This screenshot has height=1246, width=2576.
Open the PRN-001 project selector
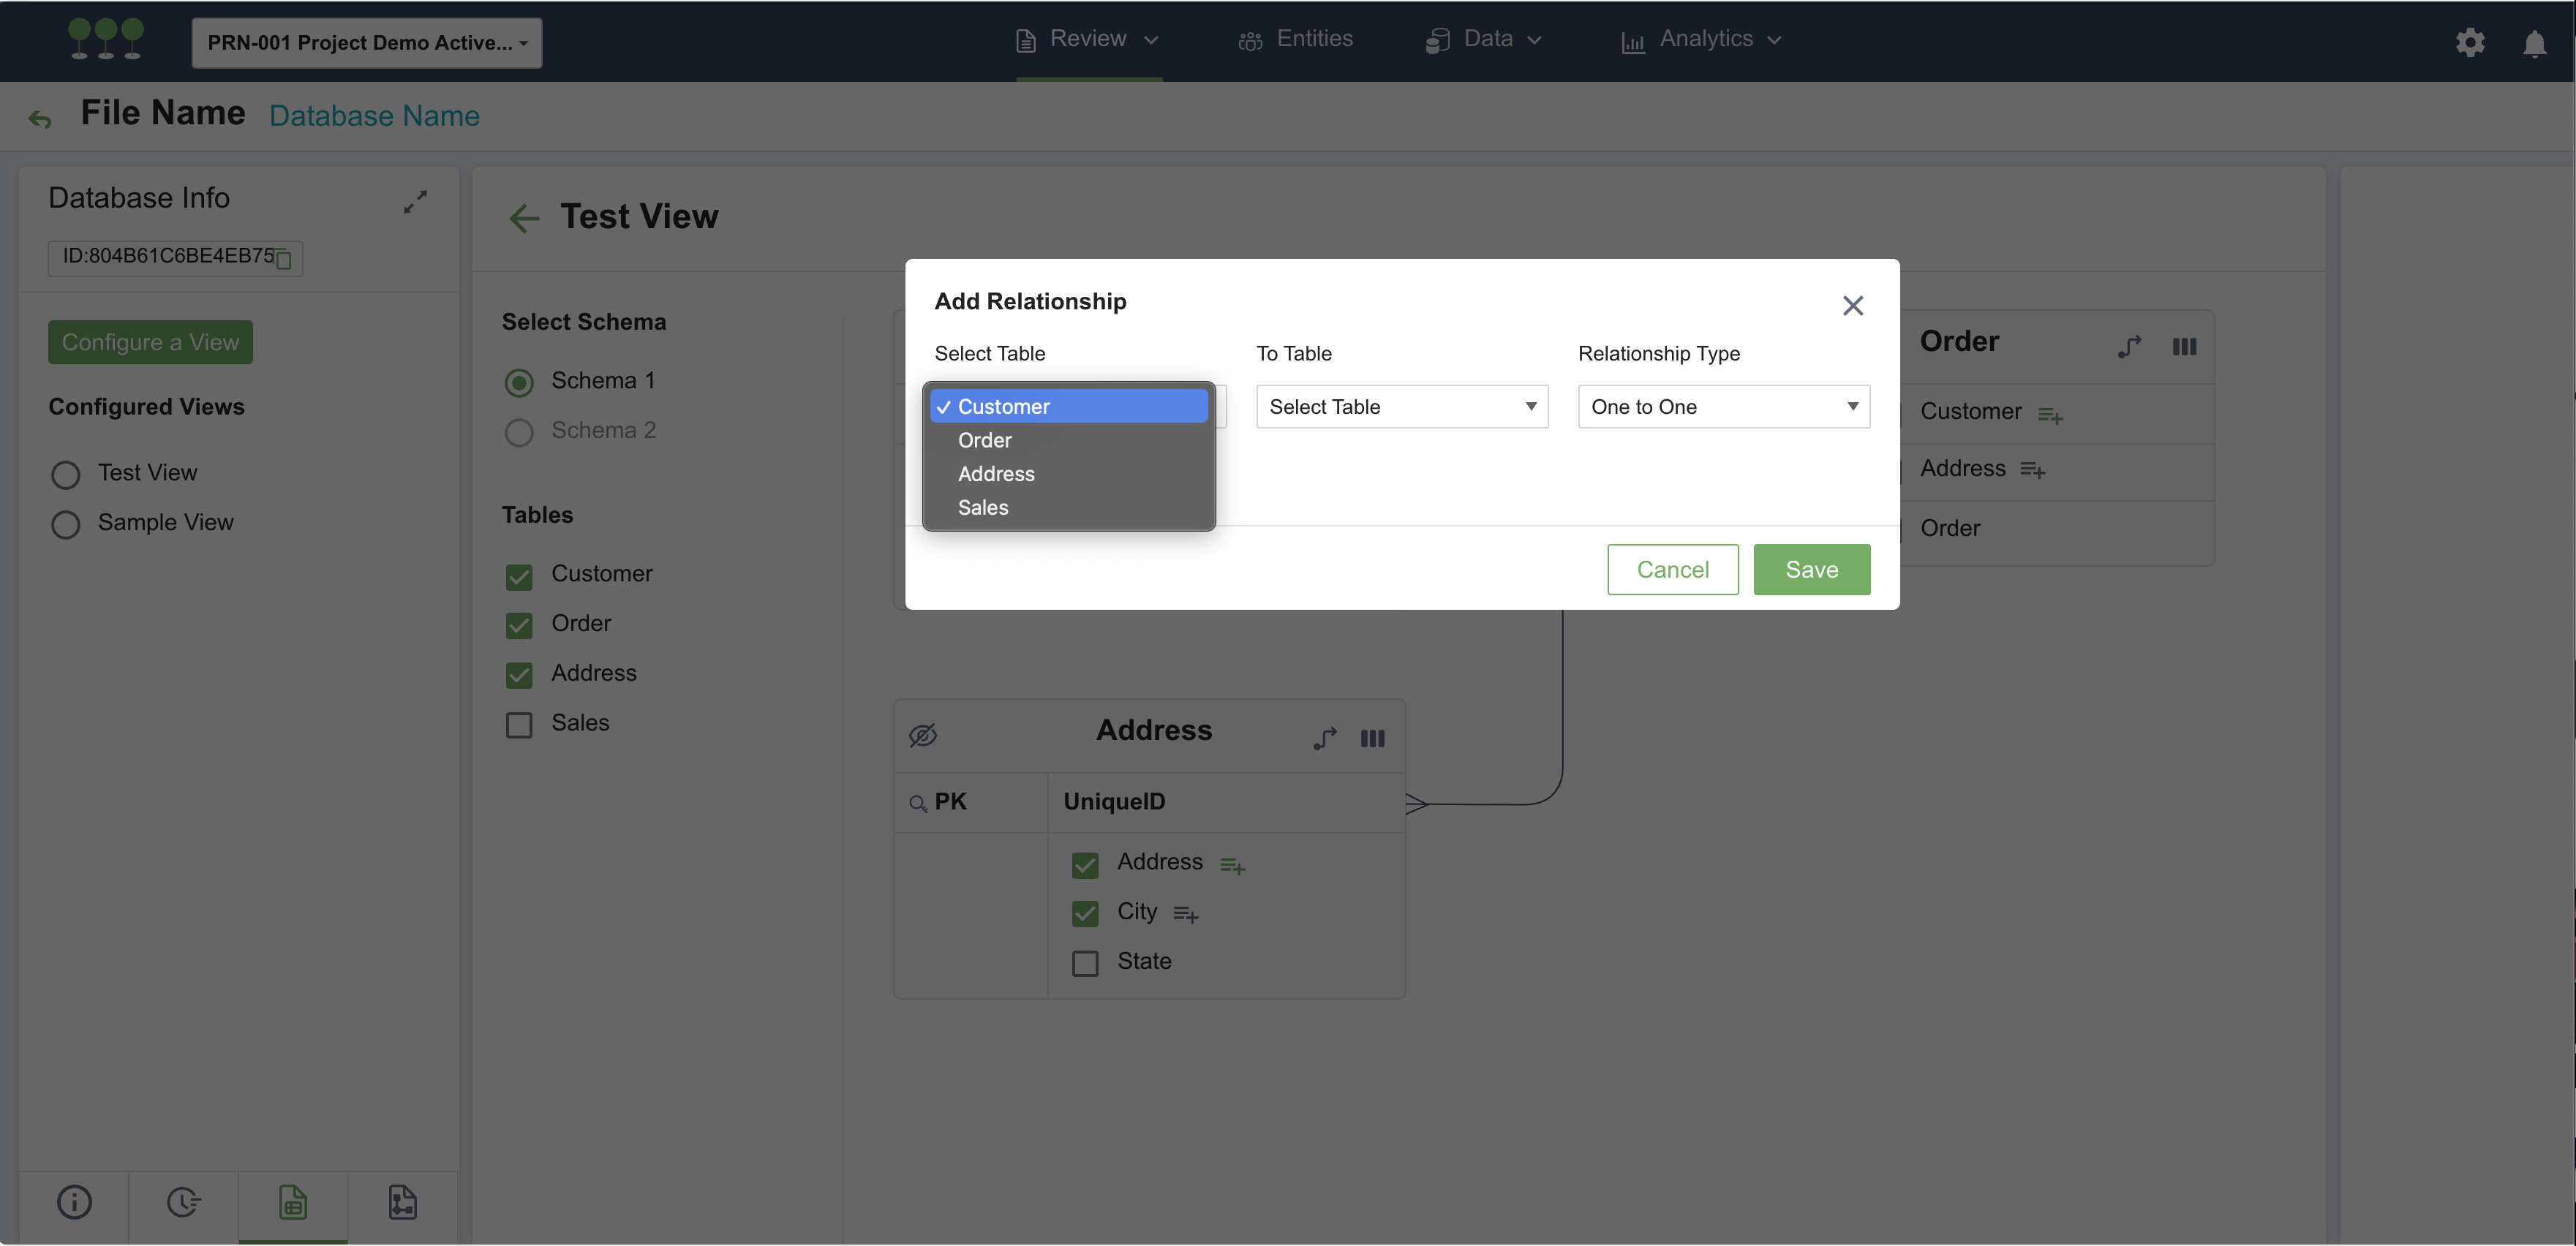[366, 42]
